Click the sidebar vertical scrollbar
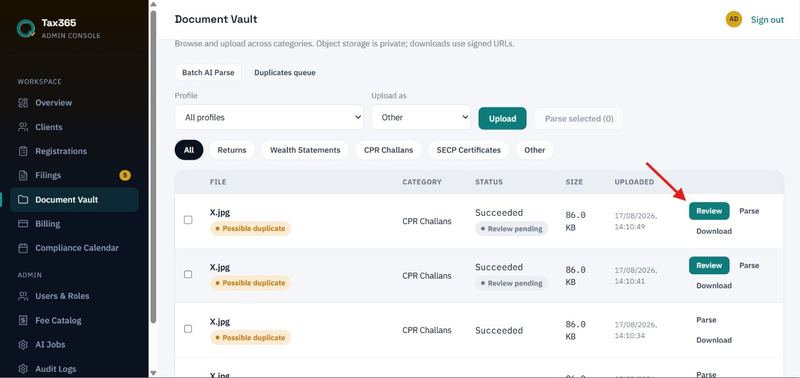Viewport: 800px width, 378px height. tap(154, 166)
